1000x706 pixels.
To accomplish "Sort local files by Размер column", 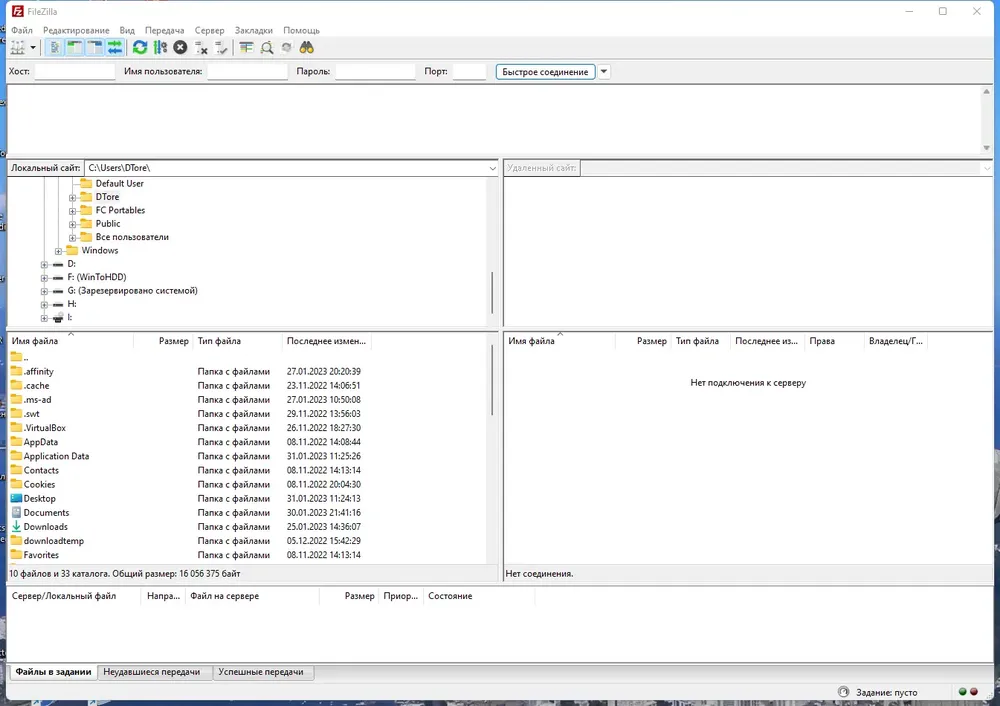I will (163, 341).
